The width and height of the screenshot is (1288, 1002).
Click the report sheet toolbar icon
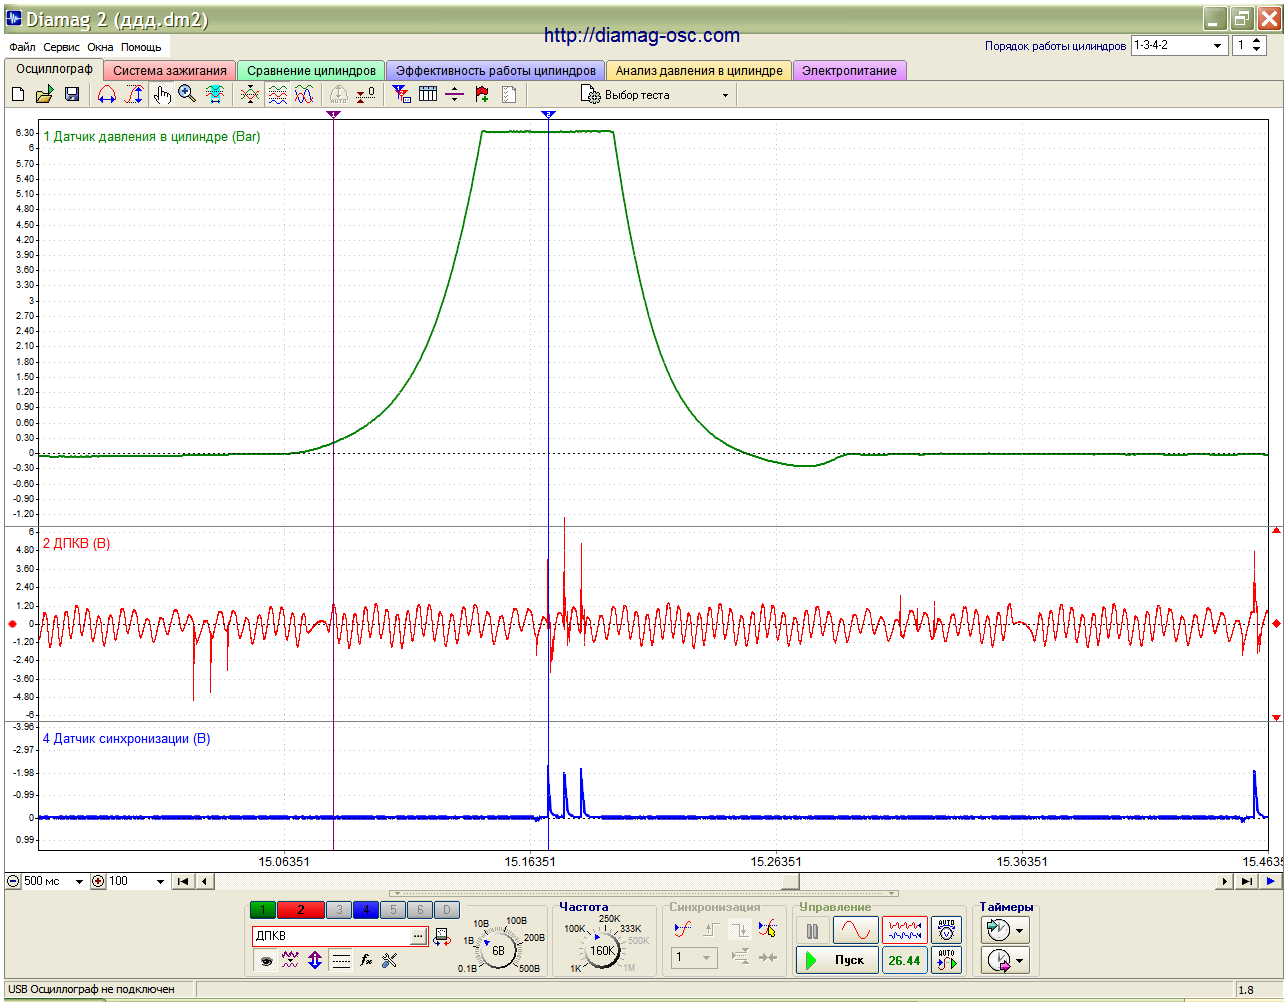click(509, 94)
